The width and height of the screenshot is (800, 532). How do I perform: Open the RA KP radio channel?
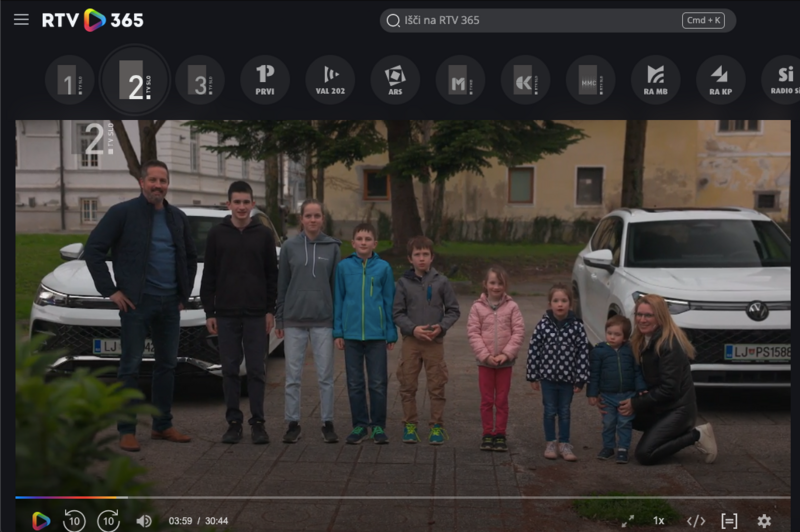720,80
